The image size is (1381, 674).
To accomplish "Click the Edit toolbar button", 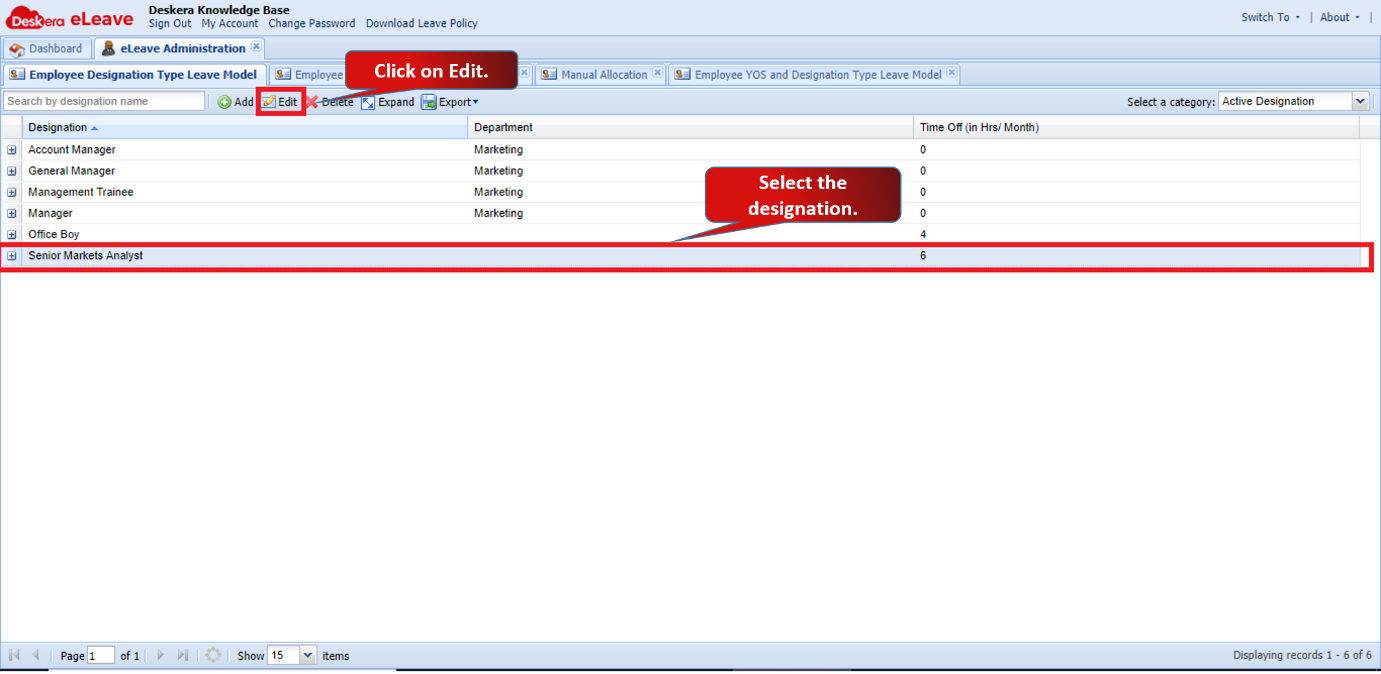I will click(280, 102).
